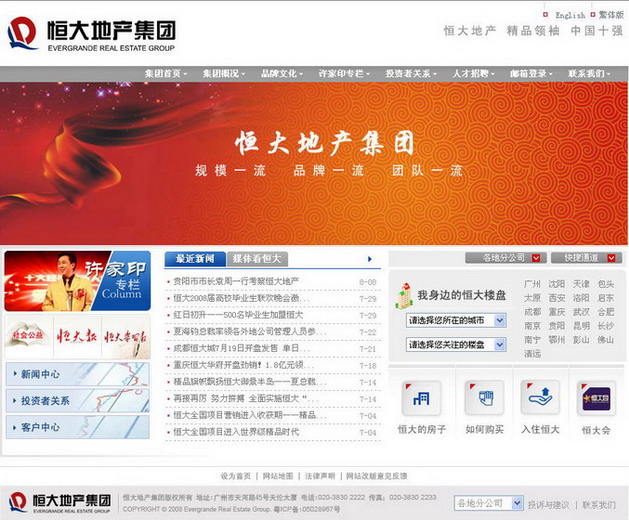Viewport: 629px width, 520px height.
Task: Select the 最近新闻 tab
Action: (195, 259)
